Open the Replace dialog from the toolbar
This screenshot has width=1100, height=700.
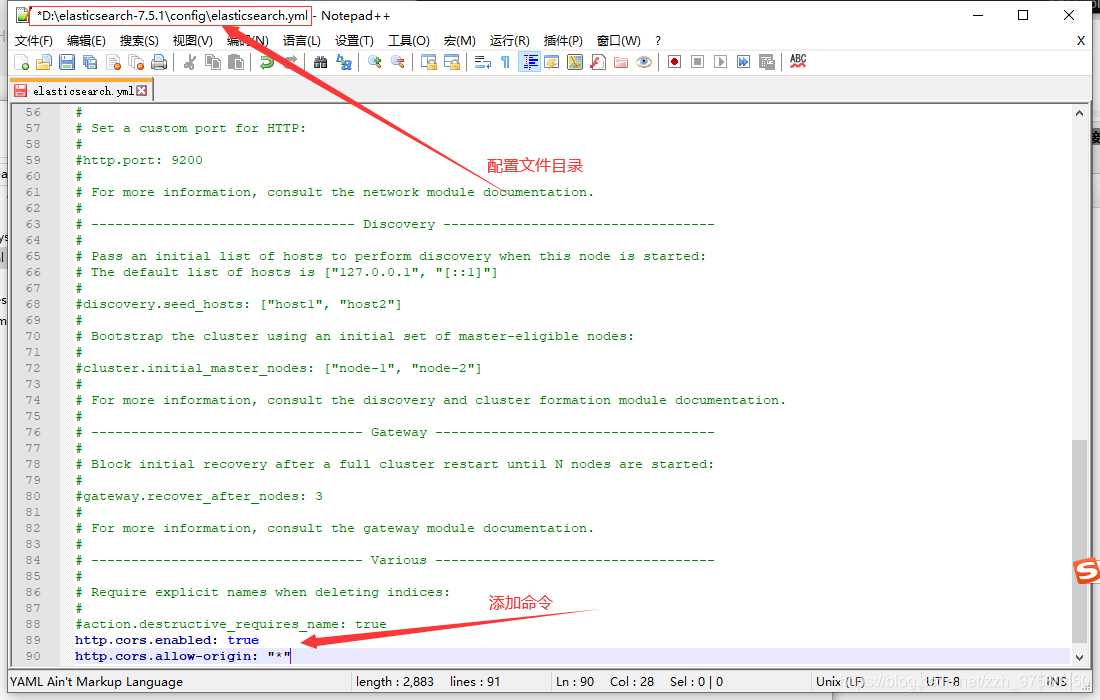[x=344, y=62]
